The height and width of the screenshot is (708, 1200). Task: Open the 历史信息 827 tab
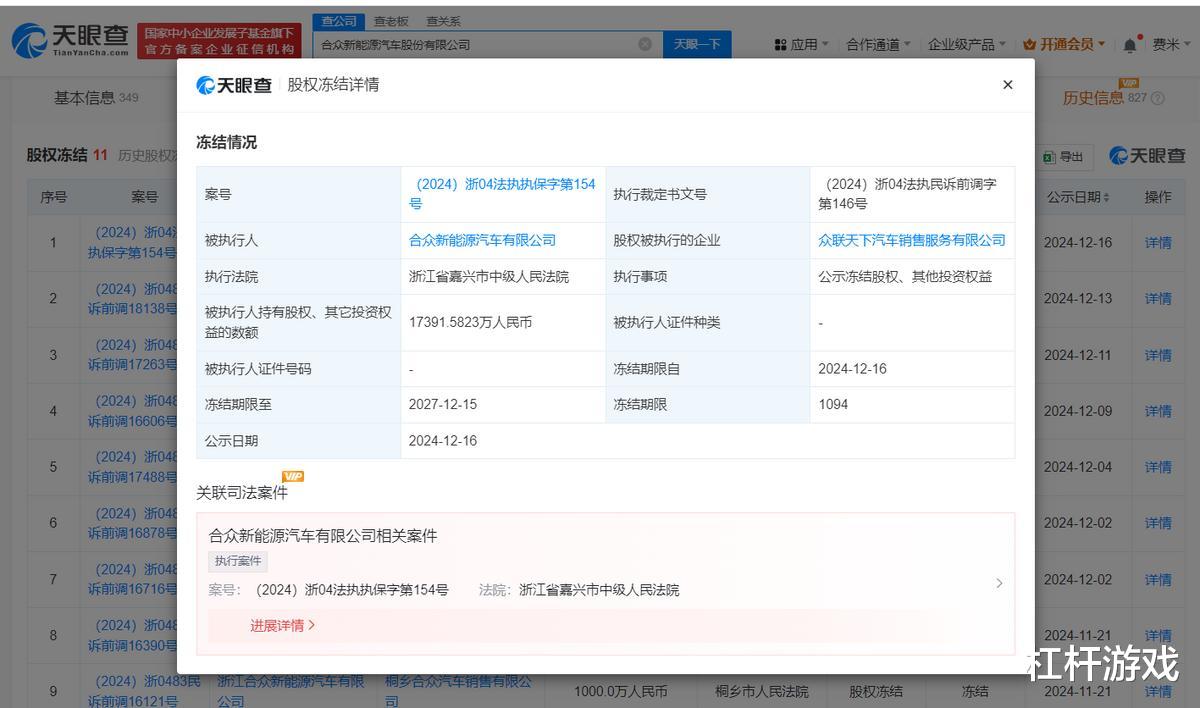1105,97
